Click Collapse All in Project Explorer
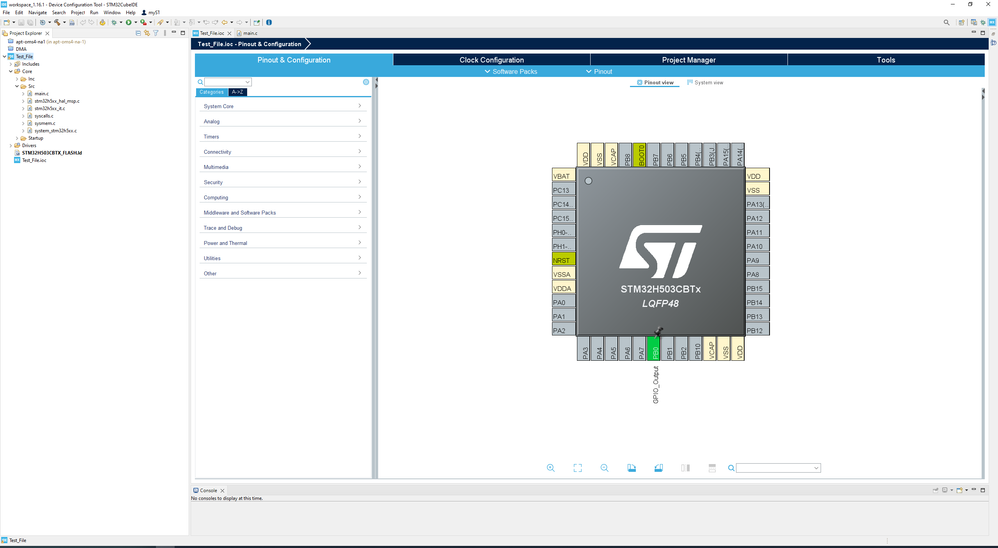 coord(138,33)
